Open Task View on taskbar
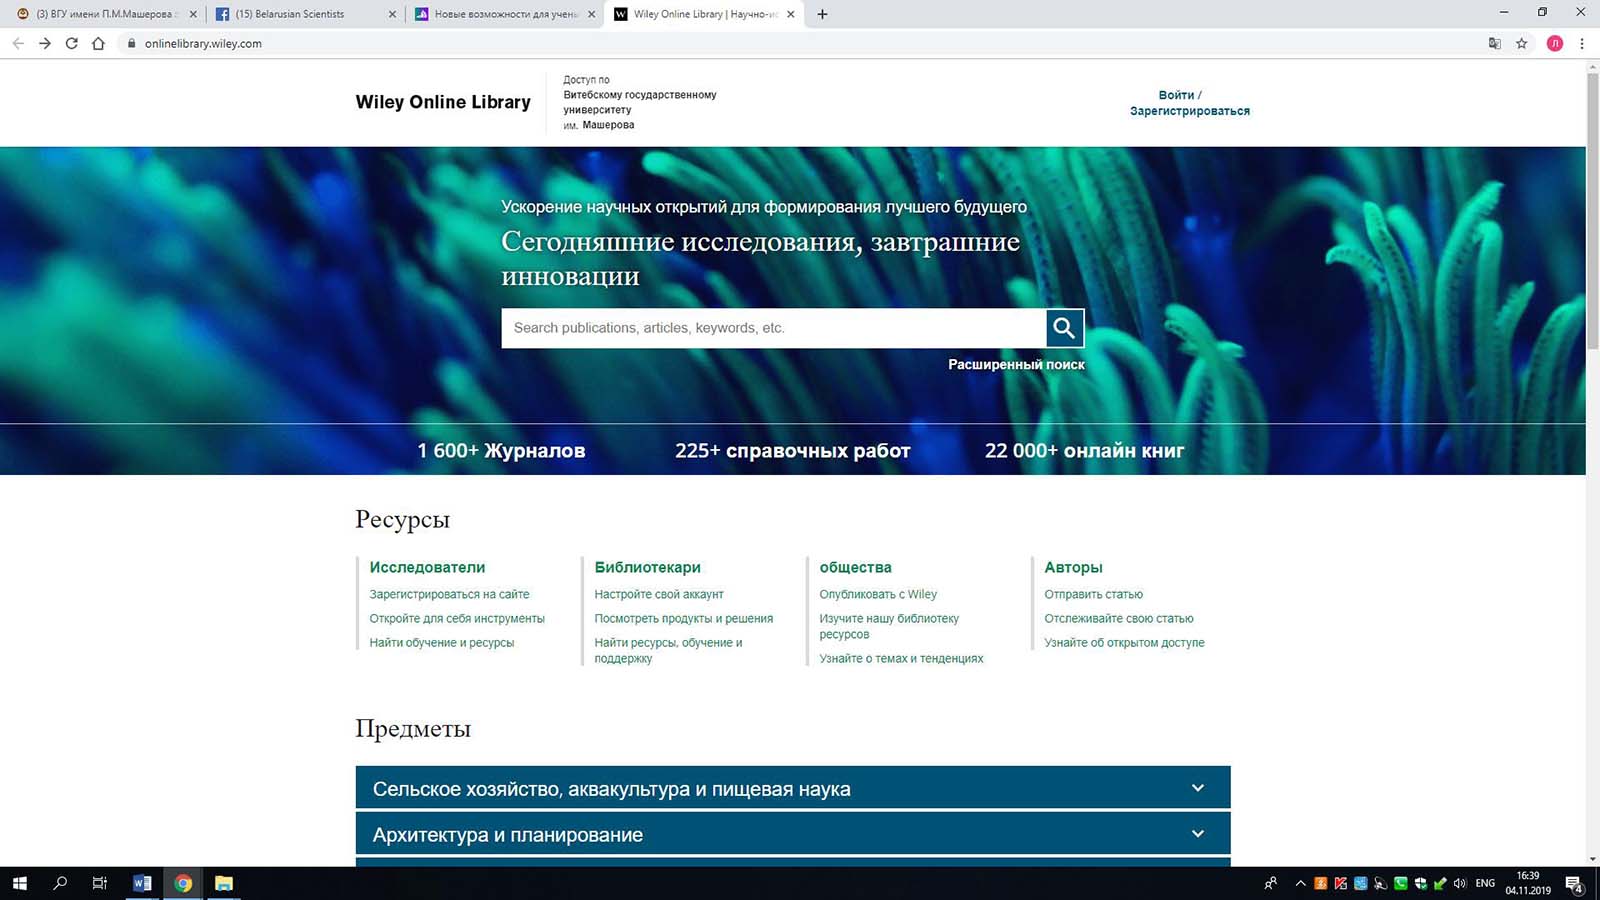 pos(100,883)
